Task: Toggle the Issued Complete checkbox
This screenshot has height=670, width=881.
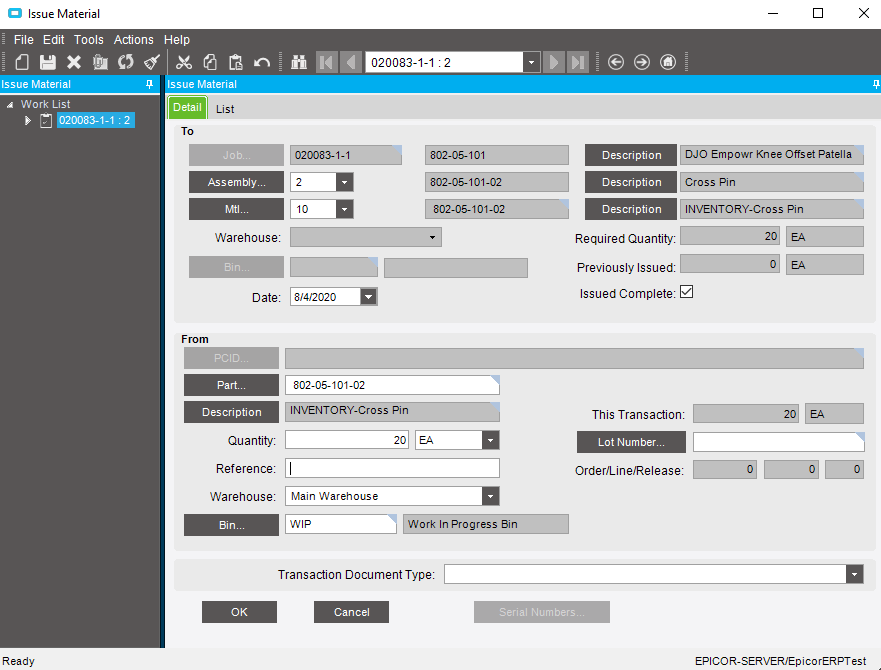Action: [686, 293]
